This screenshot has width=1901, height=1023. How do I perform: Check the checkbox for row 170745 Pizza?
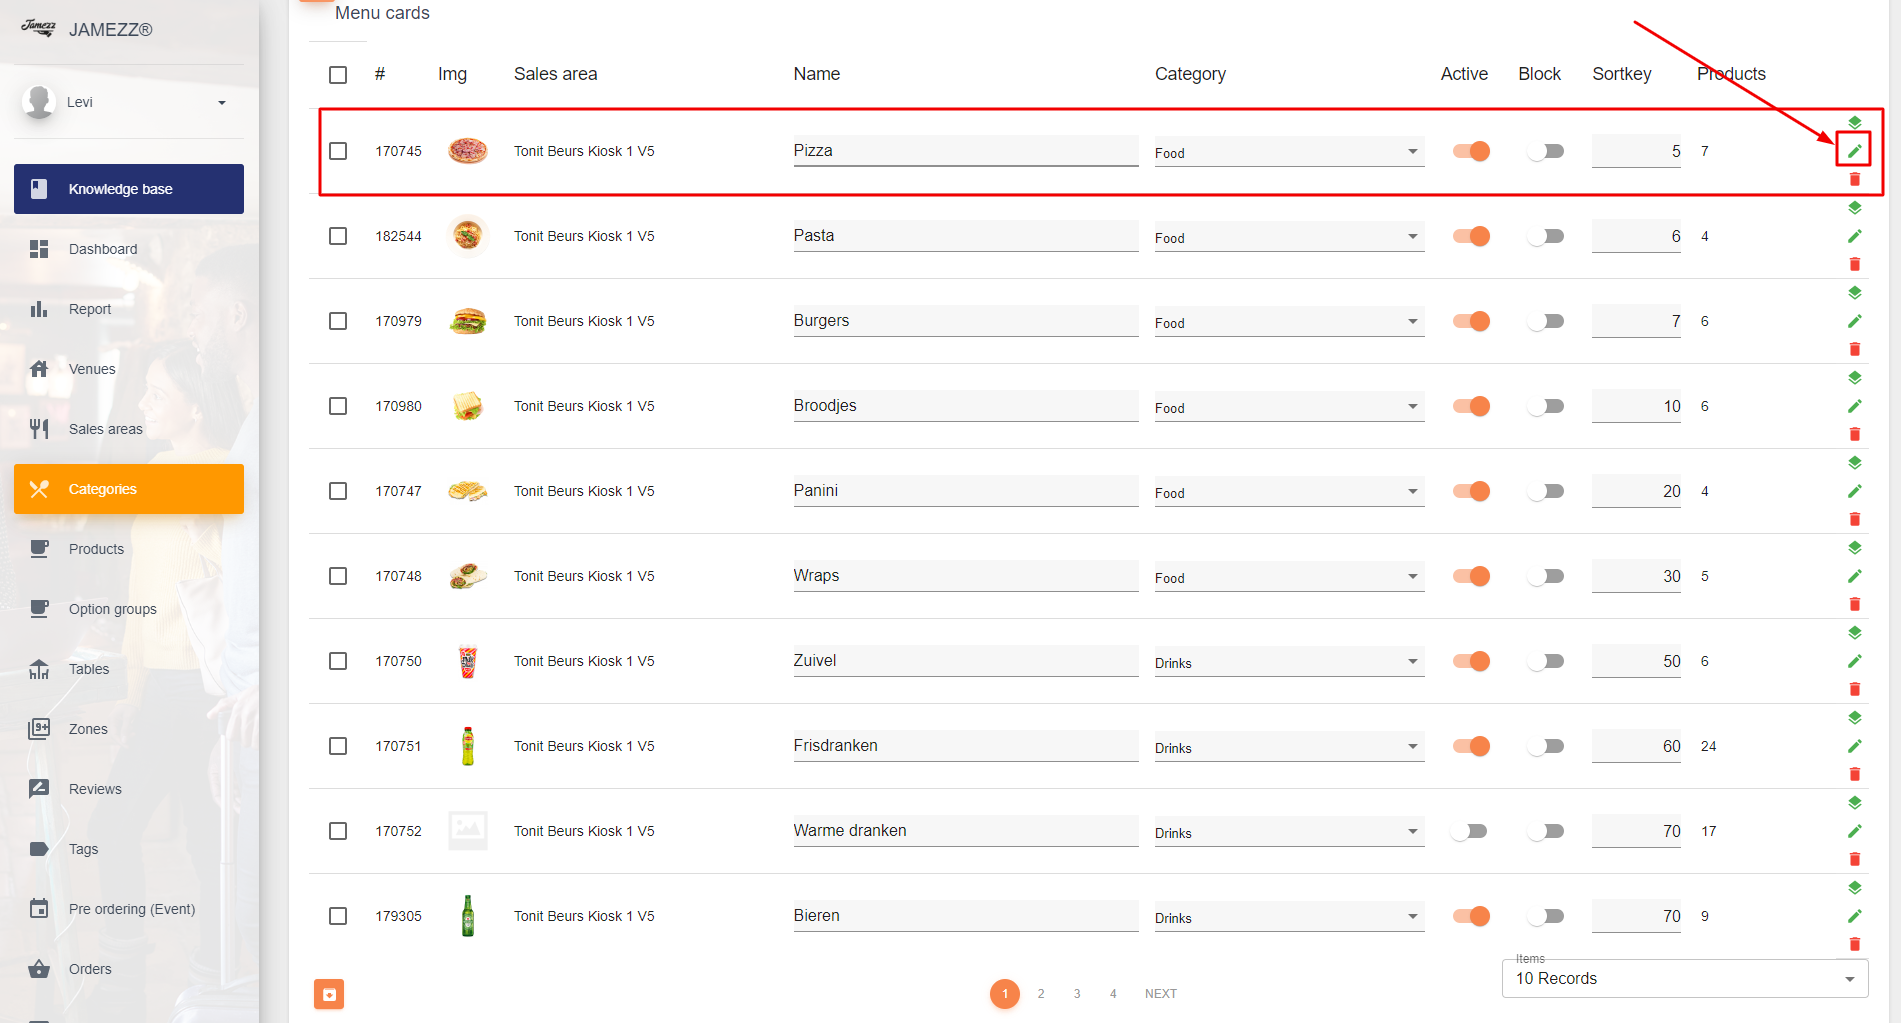click(x=338, y=151)
